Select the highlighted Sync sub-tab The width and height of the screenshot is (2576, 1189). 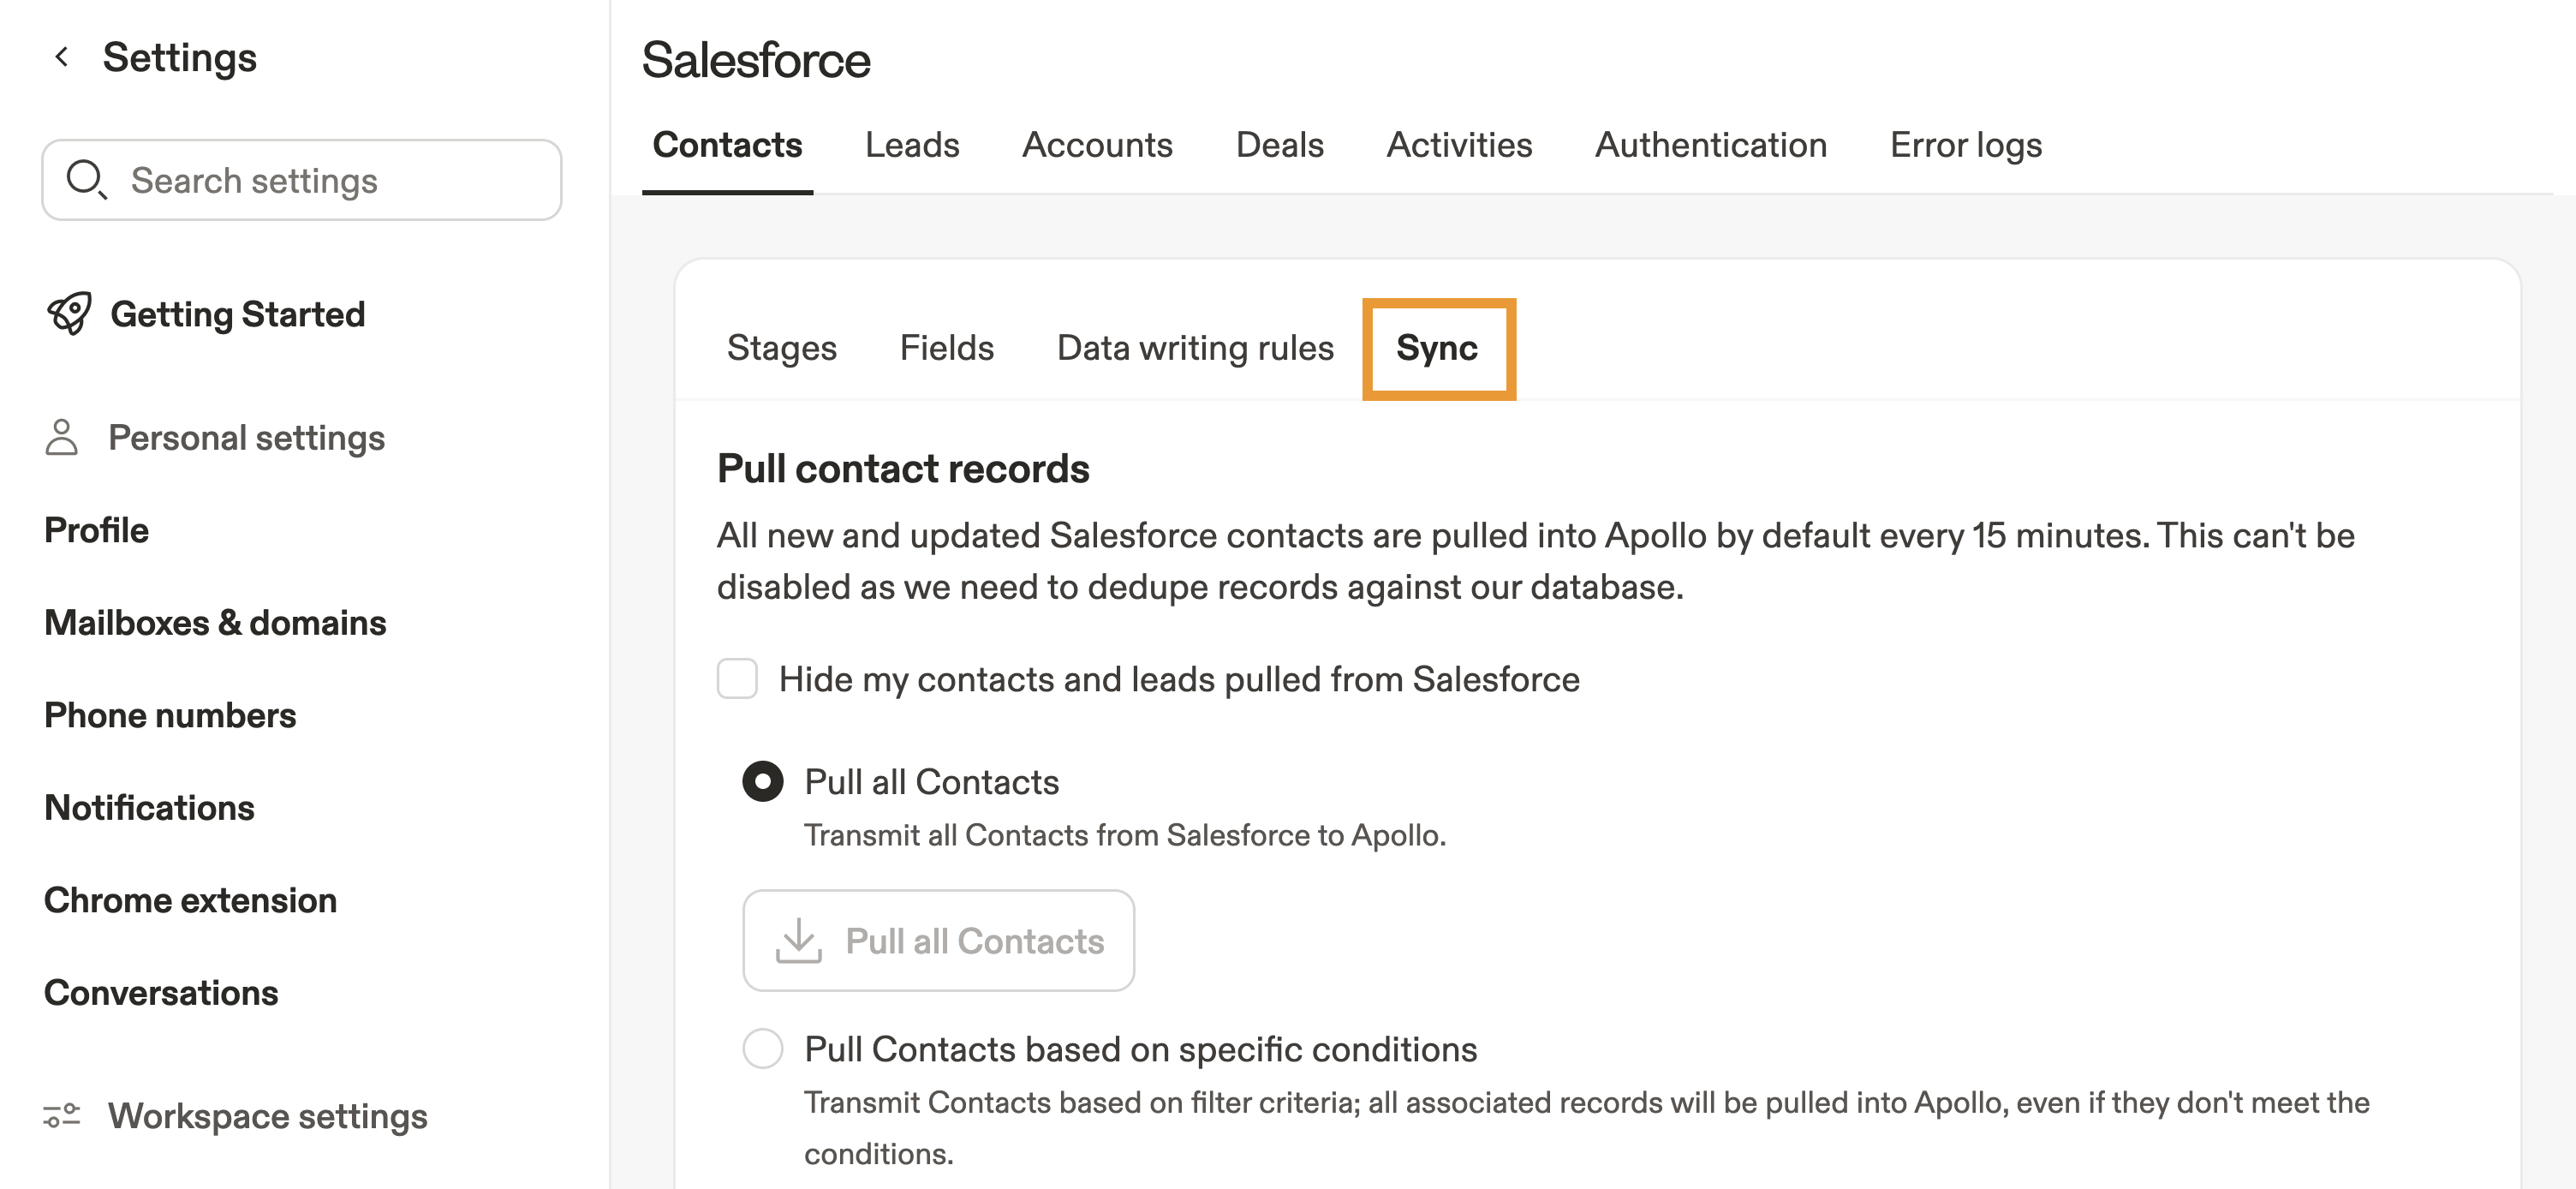1437,348
